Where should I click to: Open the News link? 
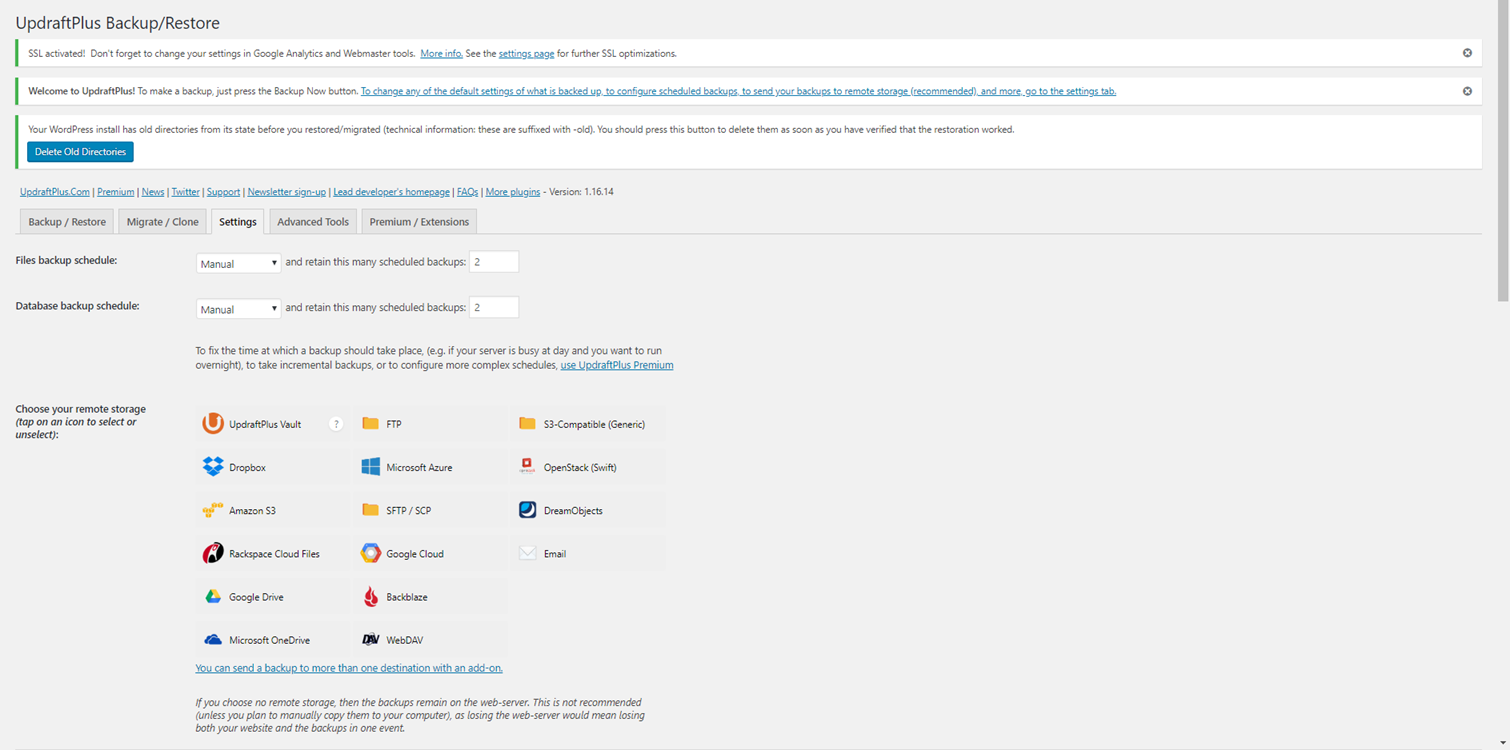coord(153,192)
